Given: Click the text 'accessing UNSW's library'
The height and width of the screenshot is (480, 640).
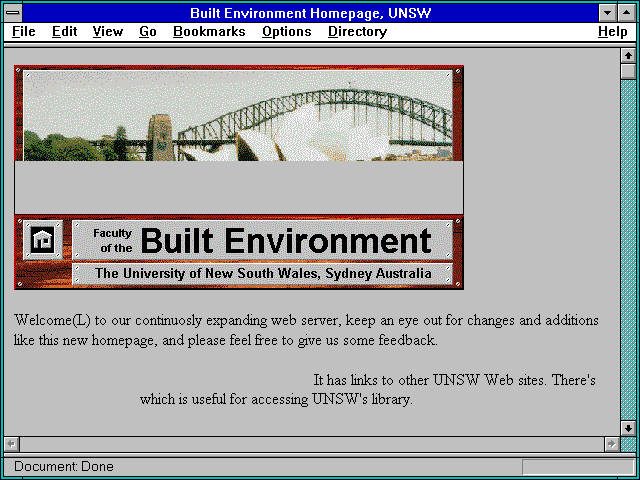Looking at the screenshot, I should [331, 399].
